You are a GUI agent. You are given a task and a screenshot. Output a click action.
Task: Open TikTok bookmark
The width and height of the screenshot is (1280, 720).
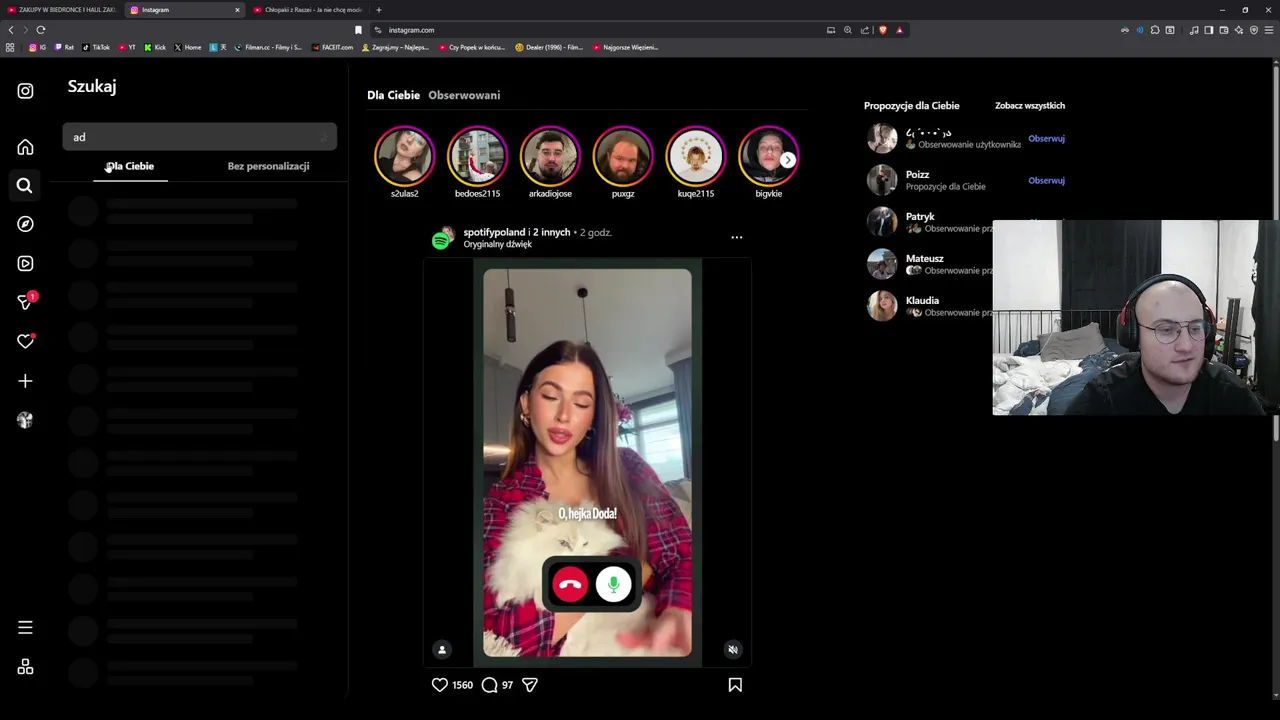coord(97,47)
